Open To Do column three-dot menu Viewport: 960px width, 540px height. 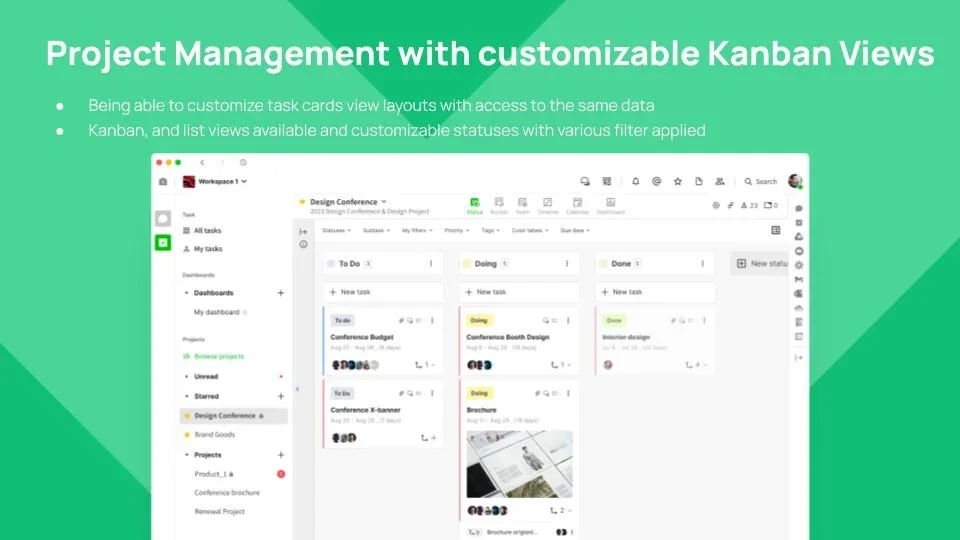coord(431,264)
